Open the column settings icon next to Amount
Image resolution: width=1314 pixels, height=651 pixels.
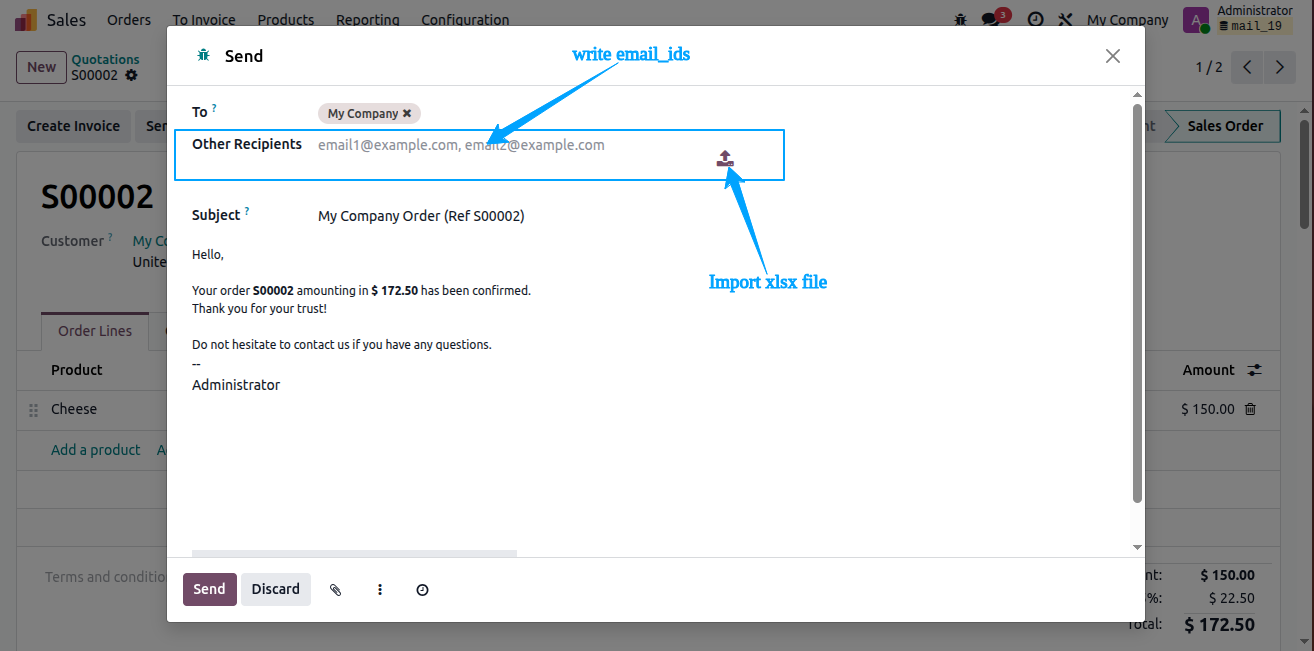[1255, 370]
